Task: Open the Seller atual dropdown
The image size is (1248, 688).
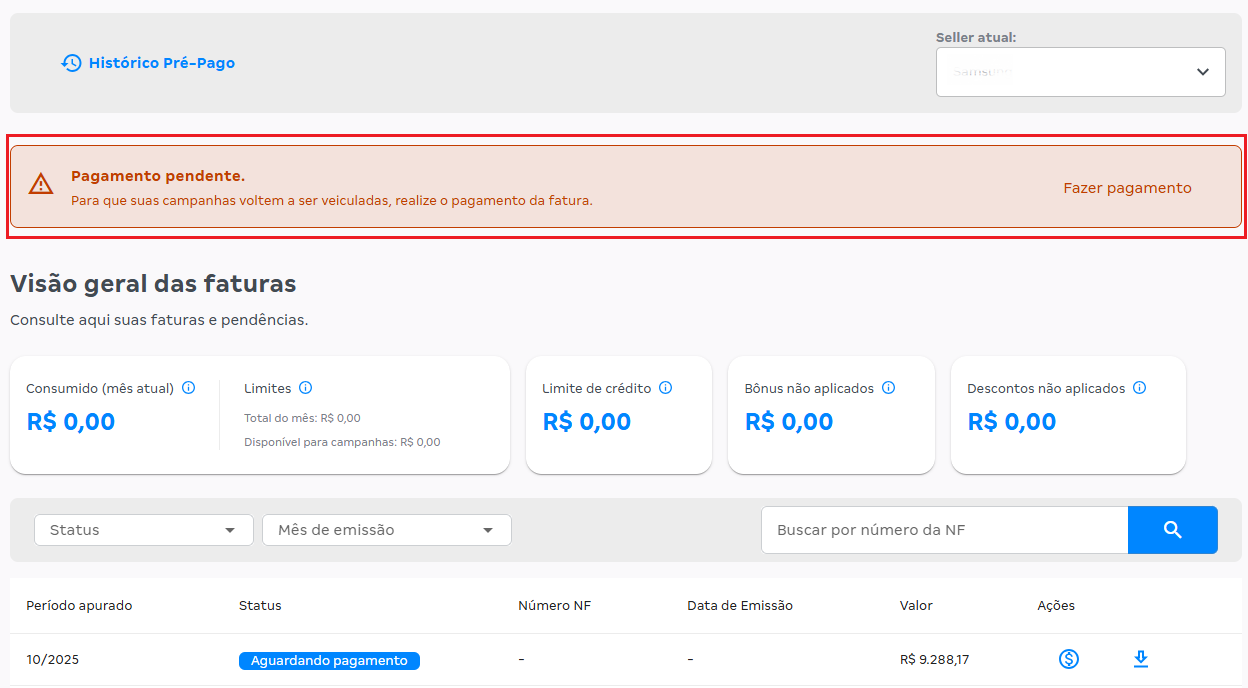Action: click(x=1080, y=72)
